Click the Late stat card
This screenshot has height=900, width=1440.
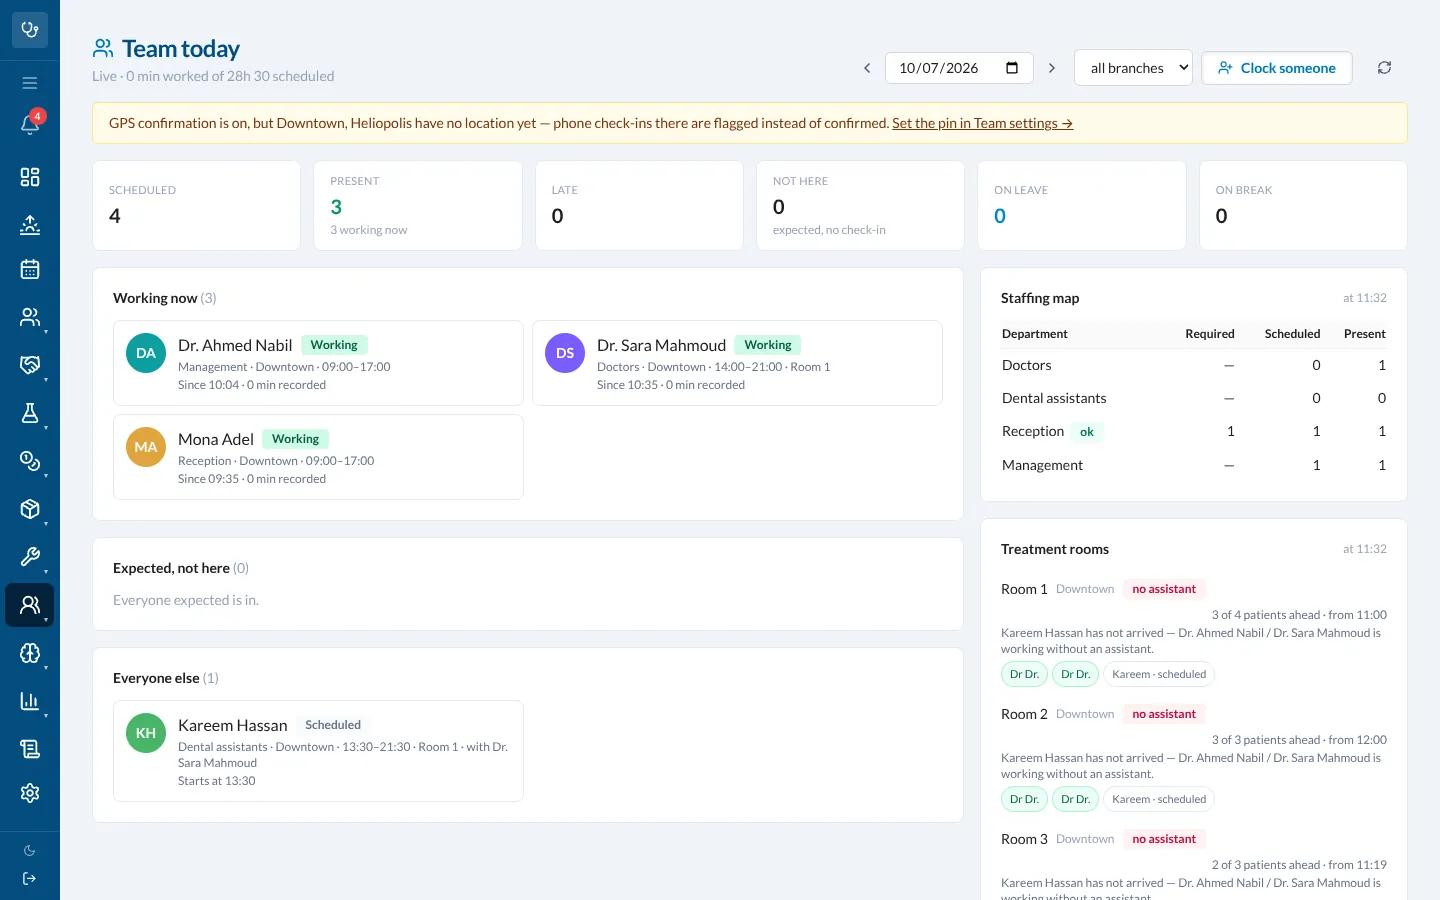coord(639,206)
